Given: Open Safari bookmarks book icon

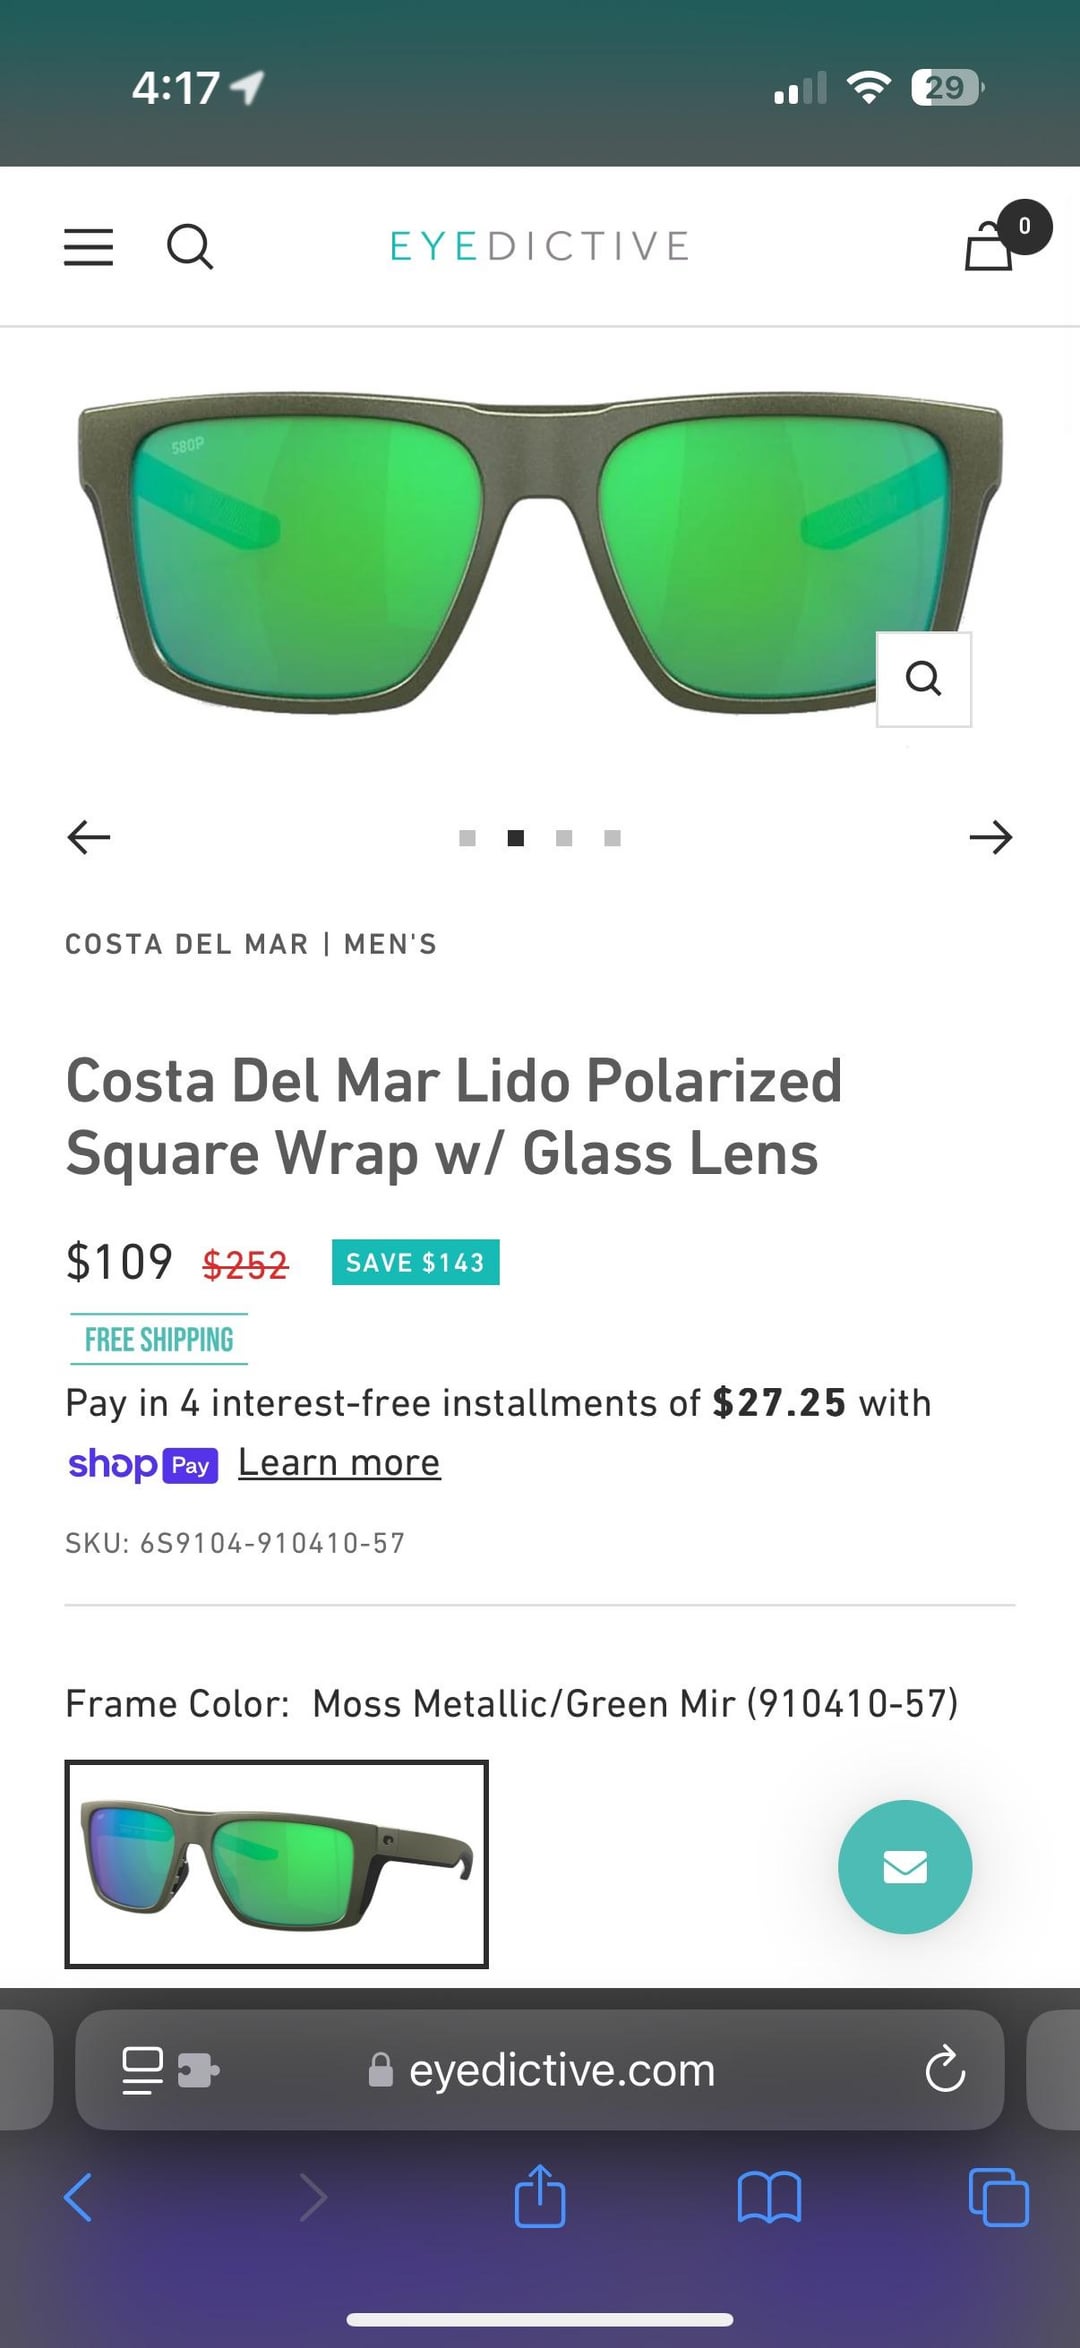Looking at the screenshot, I should point(769,2197).
